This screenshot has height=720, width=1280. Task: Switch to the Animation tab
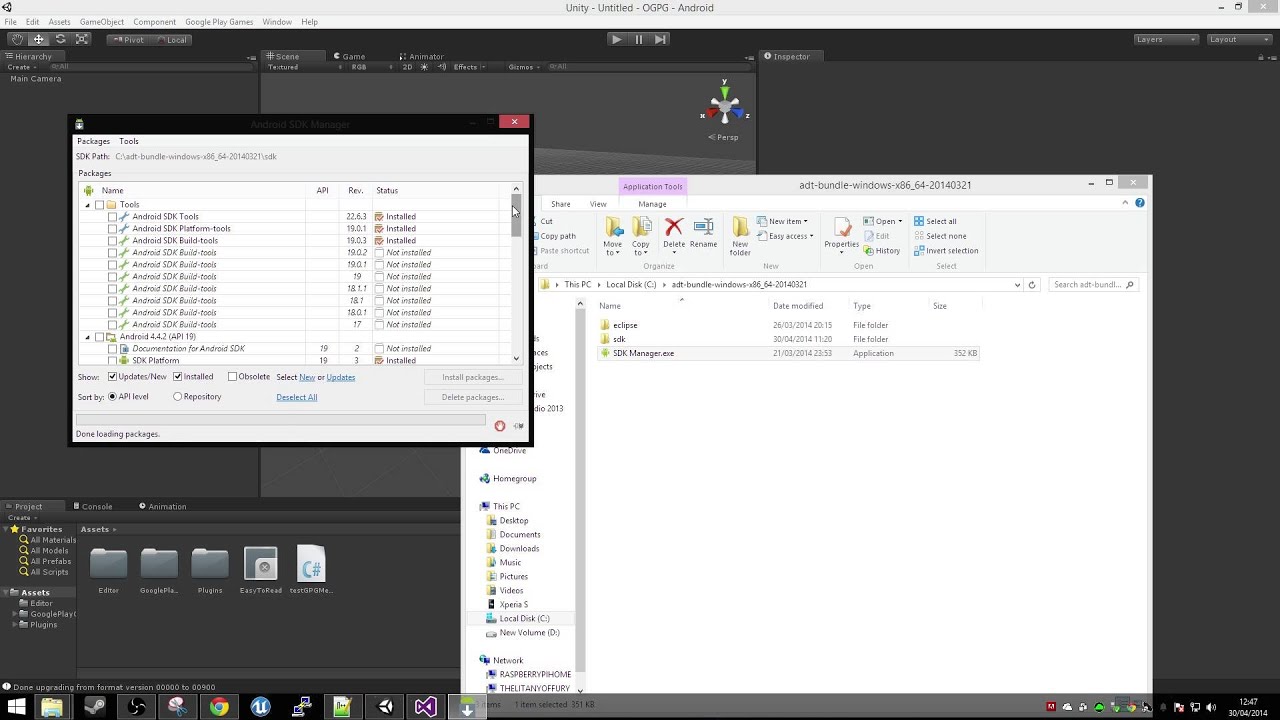[162, 506]
